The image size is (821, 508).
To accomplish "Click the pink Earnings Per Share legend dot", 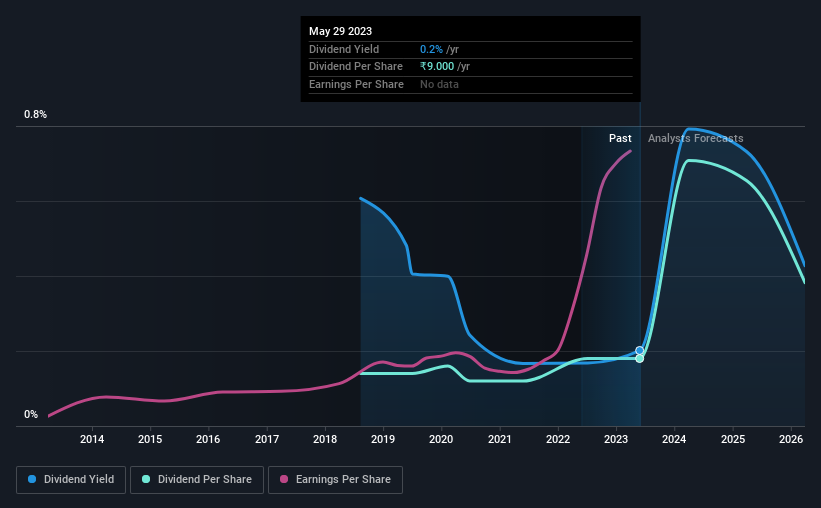I will click(x=284, y=479).
